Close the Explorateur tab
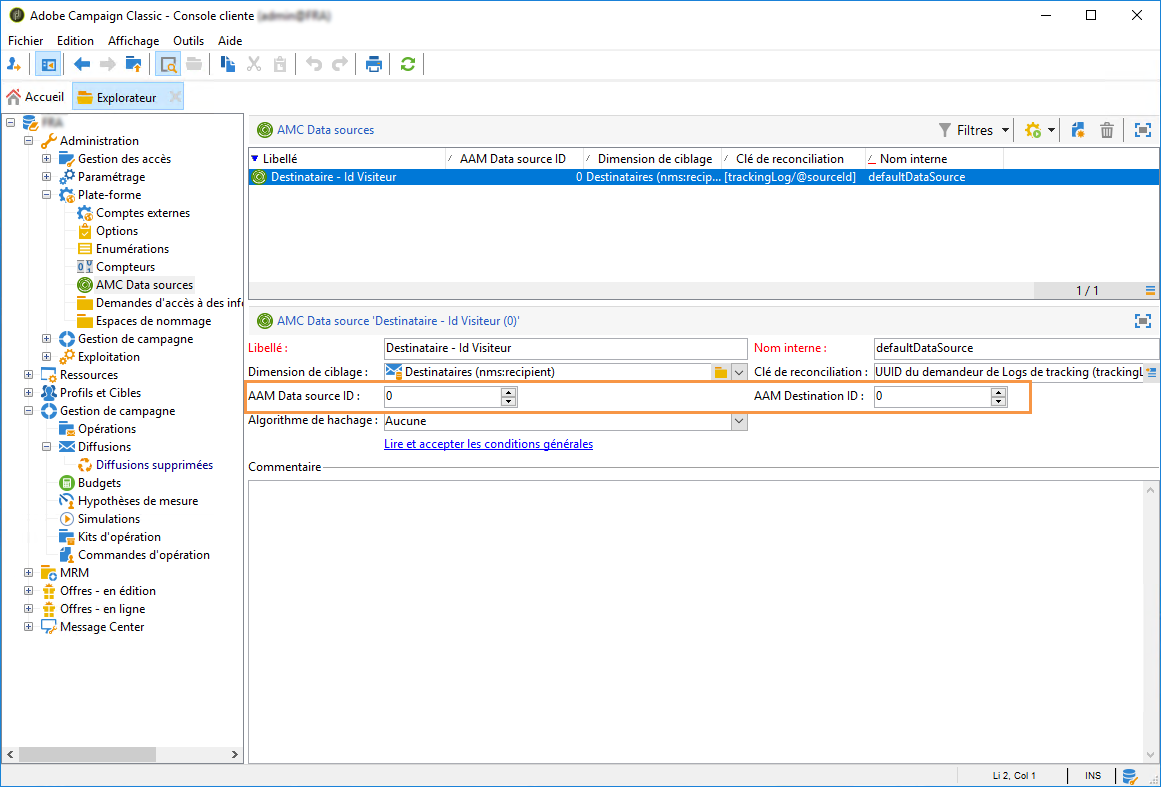This screenshot has width=1162, height=788. [x=175, y=97]
